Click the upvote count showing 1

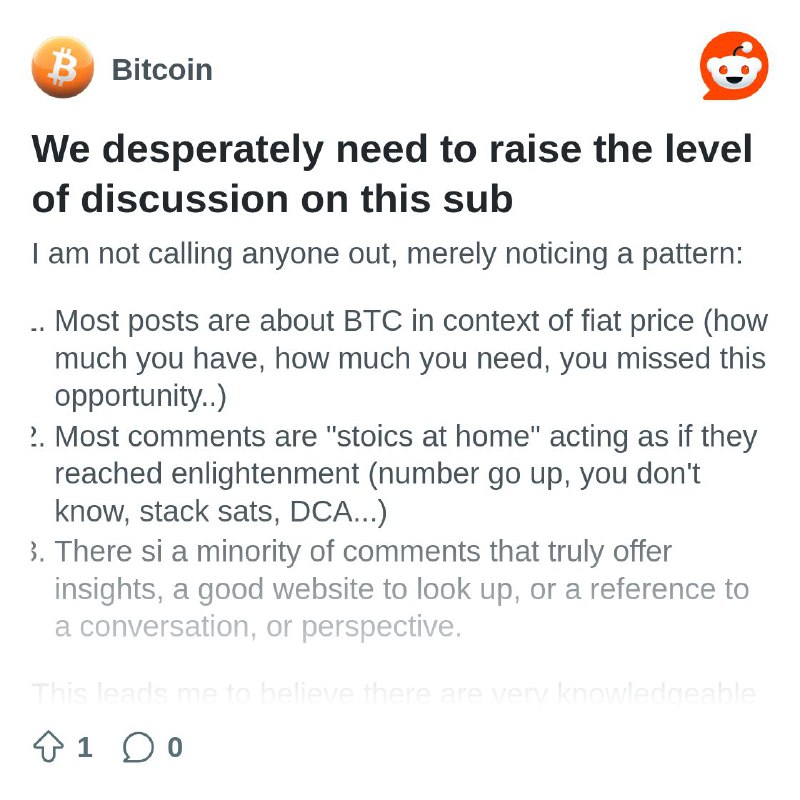pos(85,747)
